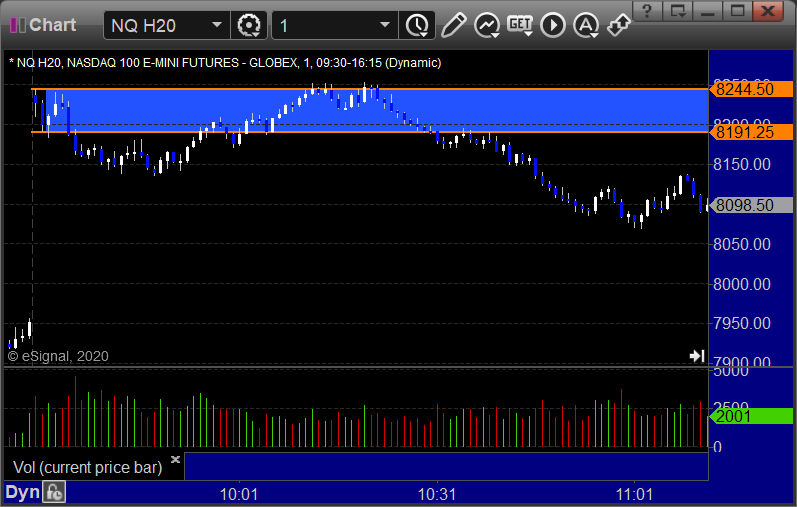The height and width of the screenshot is (507, 797).
Task: Click the Dyn label button
Action: coord(22,492)
